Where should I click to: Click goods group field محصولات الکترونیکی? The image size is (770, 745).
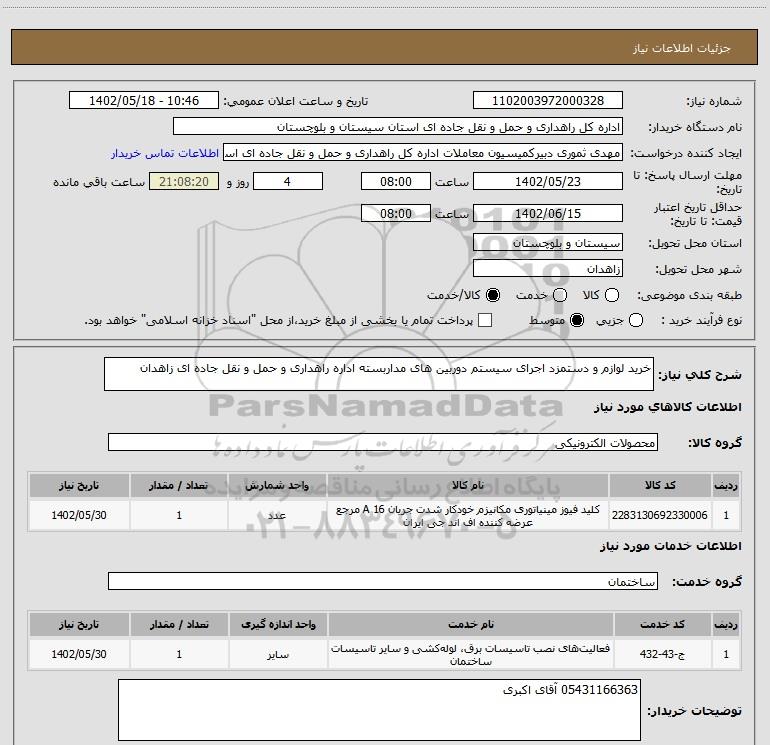(383, 442)
